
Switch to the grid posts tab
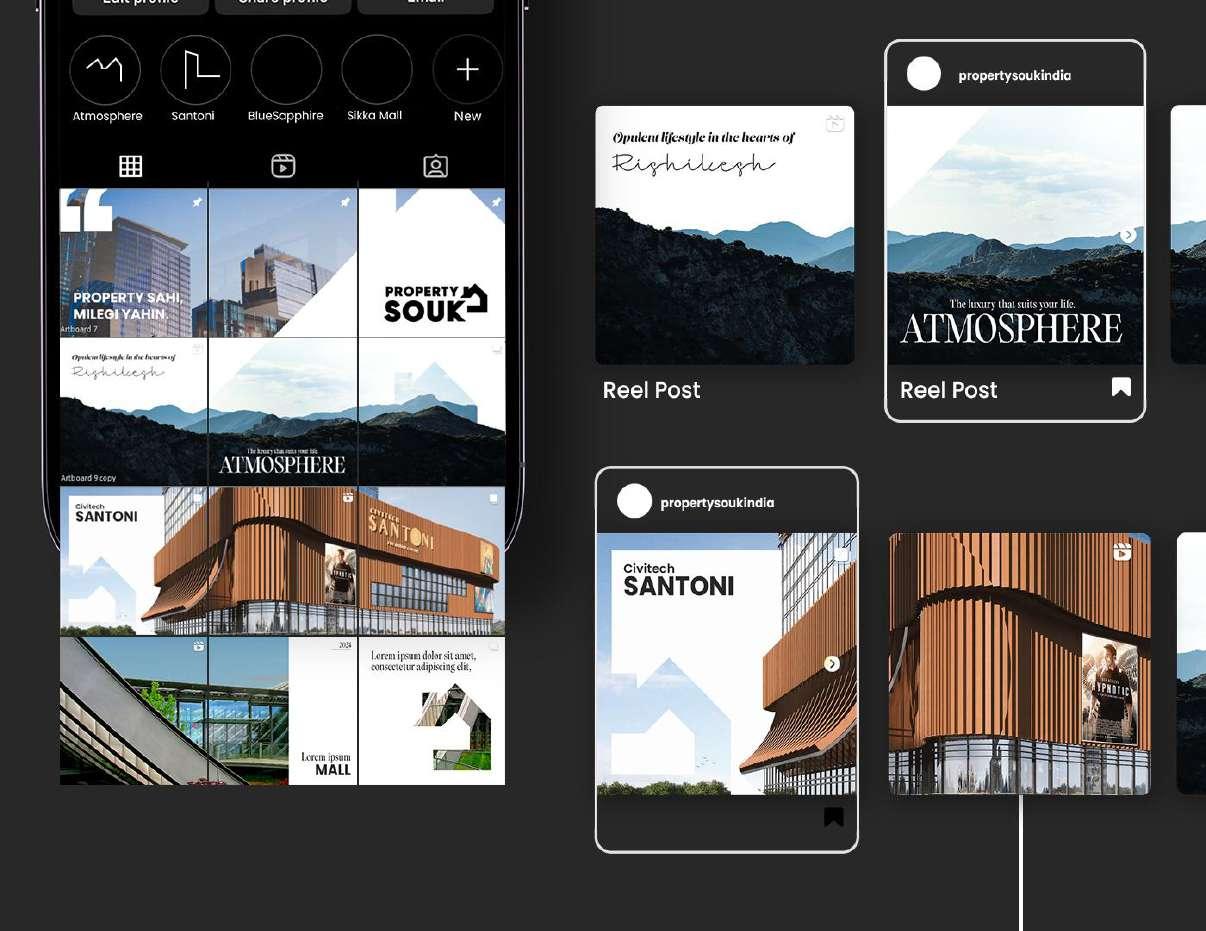pyautogui.click(x=131, y=166)
